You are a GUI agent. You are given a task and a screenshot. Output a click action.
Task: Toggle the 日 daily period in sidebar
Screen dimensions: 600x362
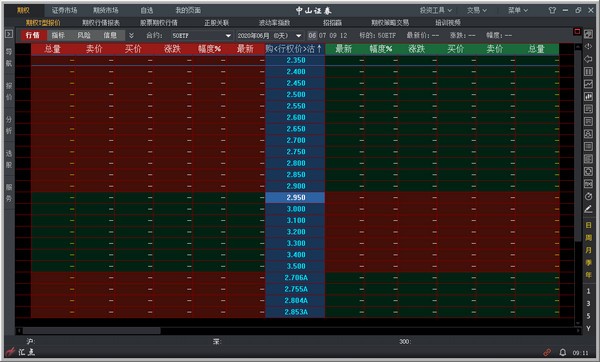pyautogui.click(x=588, y=225)
